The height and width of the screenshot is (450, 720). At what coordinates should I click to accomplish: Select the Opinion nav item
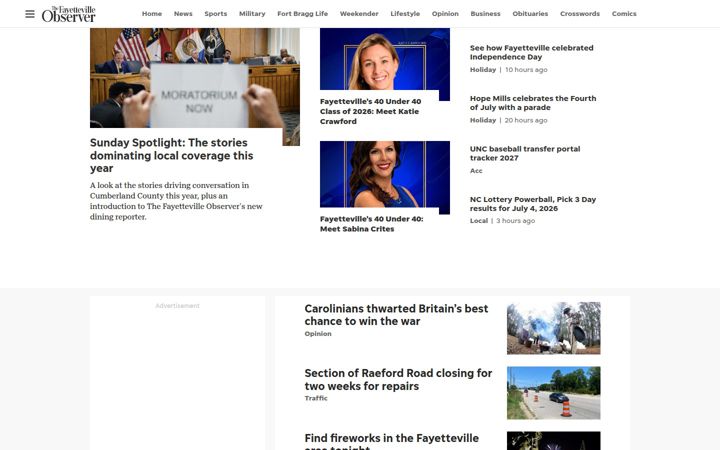coord(445,14)
